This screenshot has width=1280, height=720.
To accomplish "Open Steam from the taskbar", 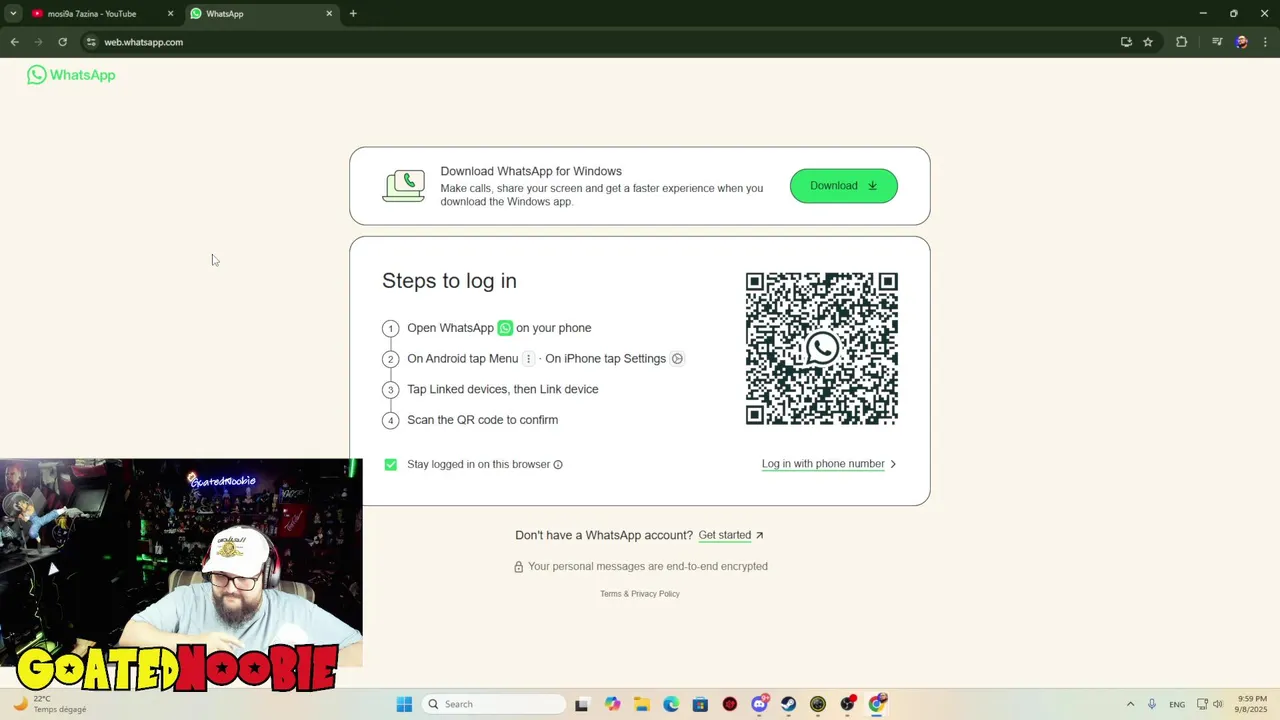I will click(x=789, y=704).
